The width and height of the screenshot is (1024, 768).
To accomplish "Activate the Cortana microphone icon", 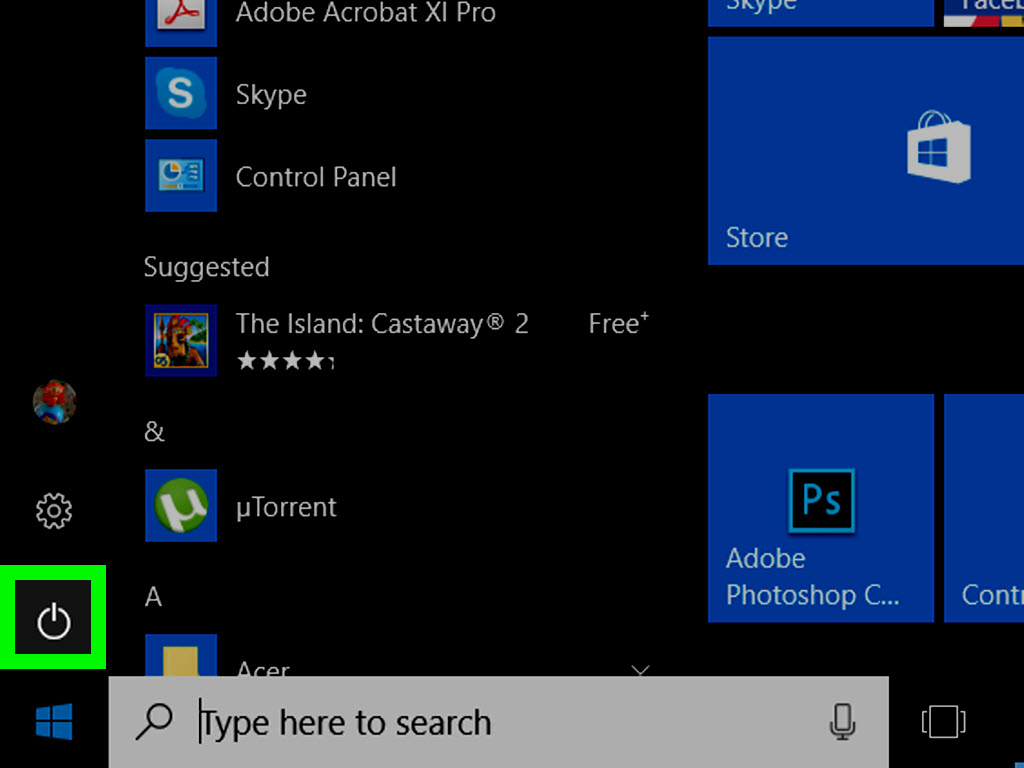I will coord(842,722).
